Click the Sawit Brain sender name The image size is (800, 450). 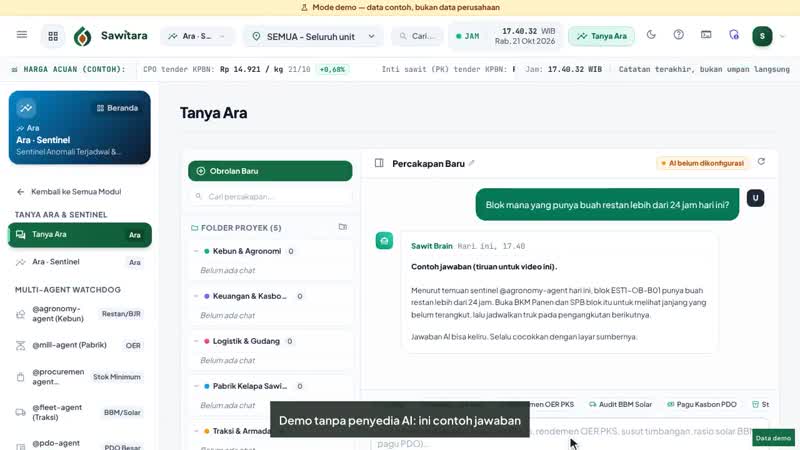click(x=432, y=246)
